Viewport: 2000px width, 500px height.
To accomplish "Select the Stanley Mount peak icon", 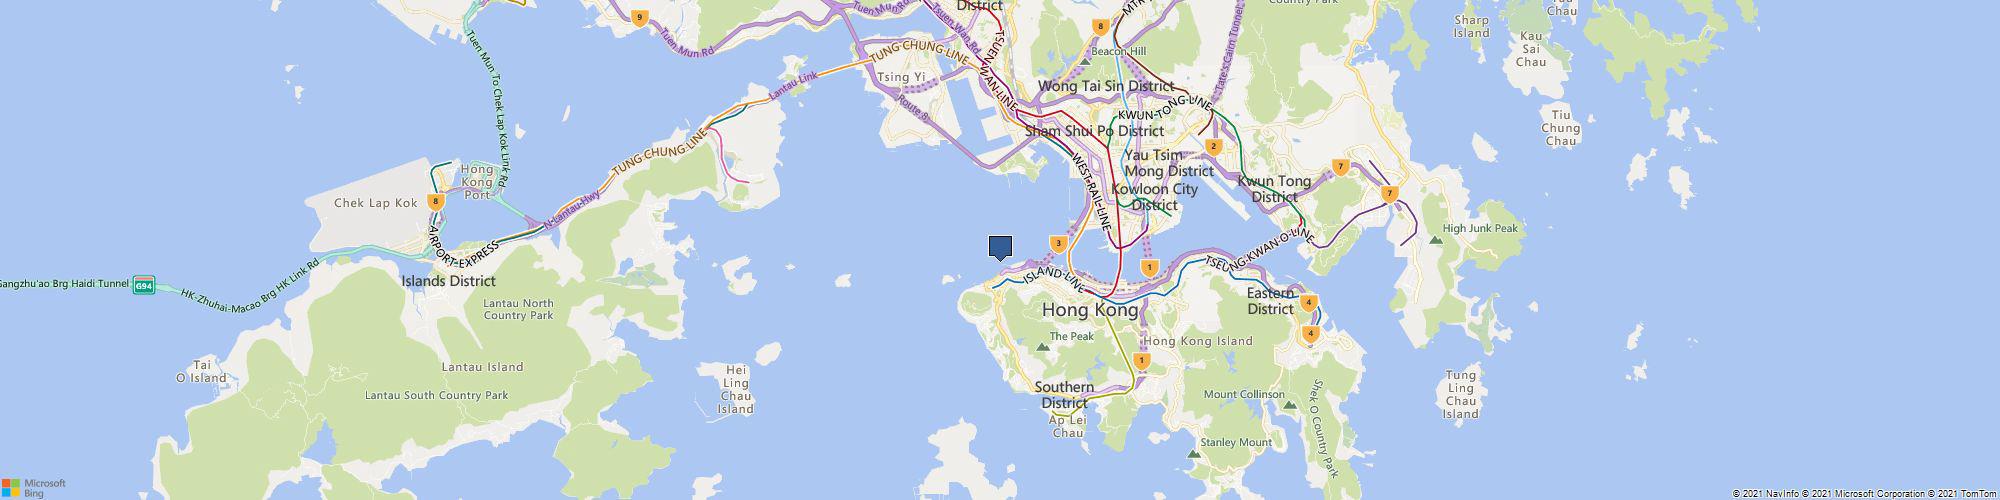I will click(x=1192, y=453).
